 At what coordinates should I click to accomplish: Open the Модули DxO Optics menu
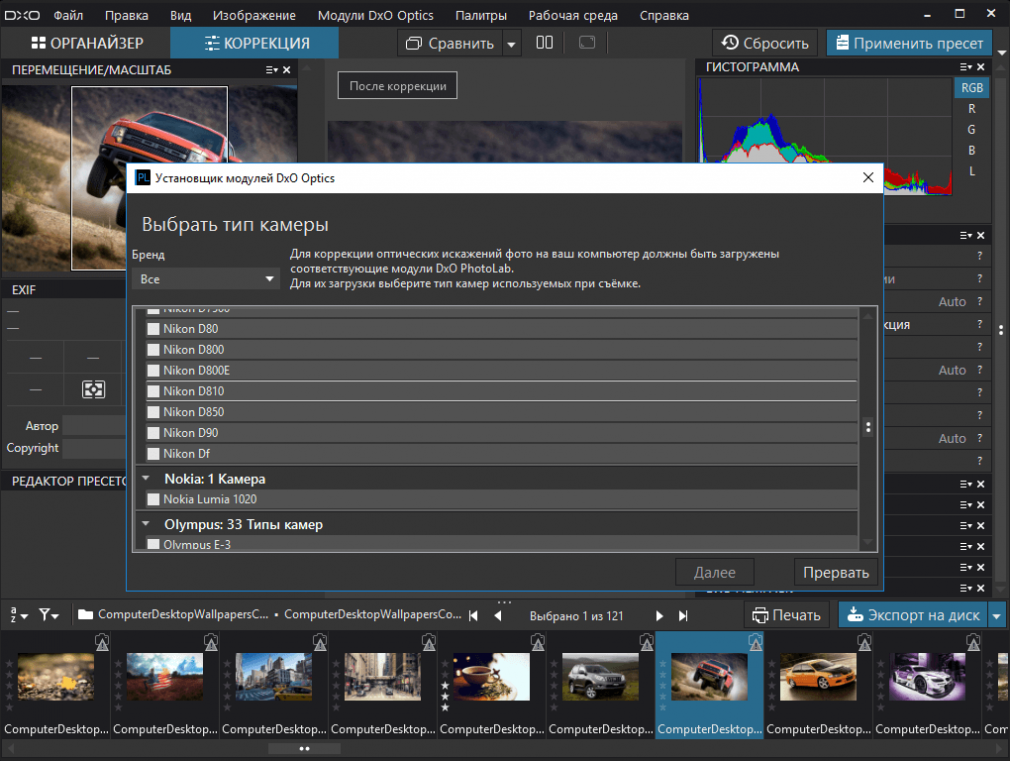(375, 15)
